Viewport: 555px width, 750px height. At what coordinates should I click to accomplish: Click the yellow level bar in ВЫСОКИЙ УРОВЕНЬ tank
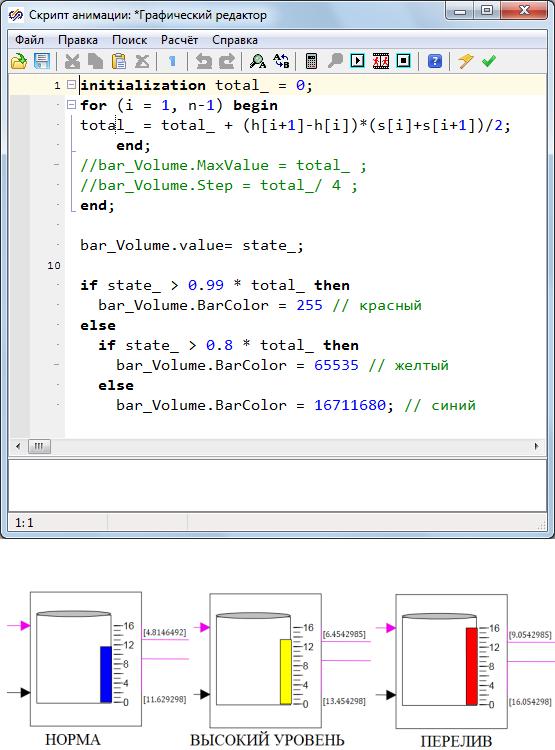point(286,672)
